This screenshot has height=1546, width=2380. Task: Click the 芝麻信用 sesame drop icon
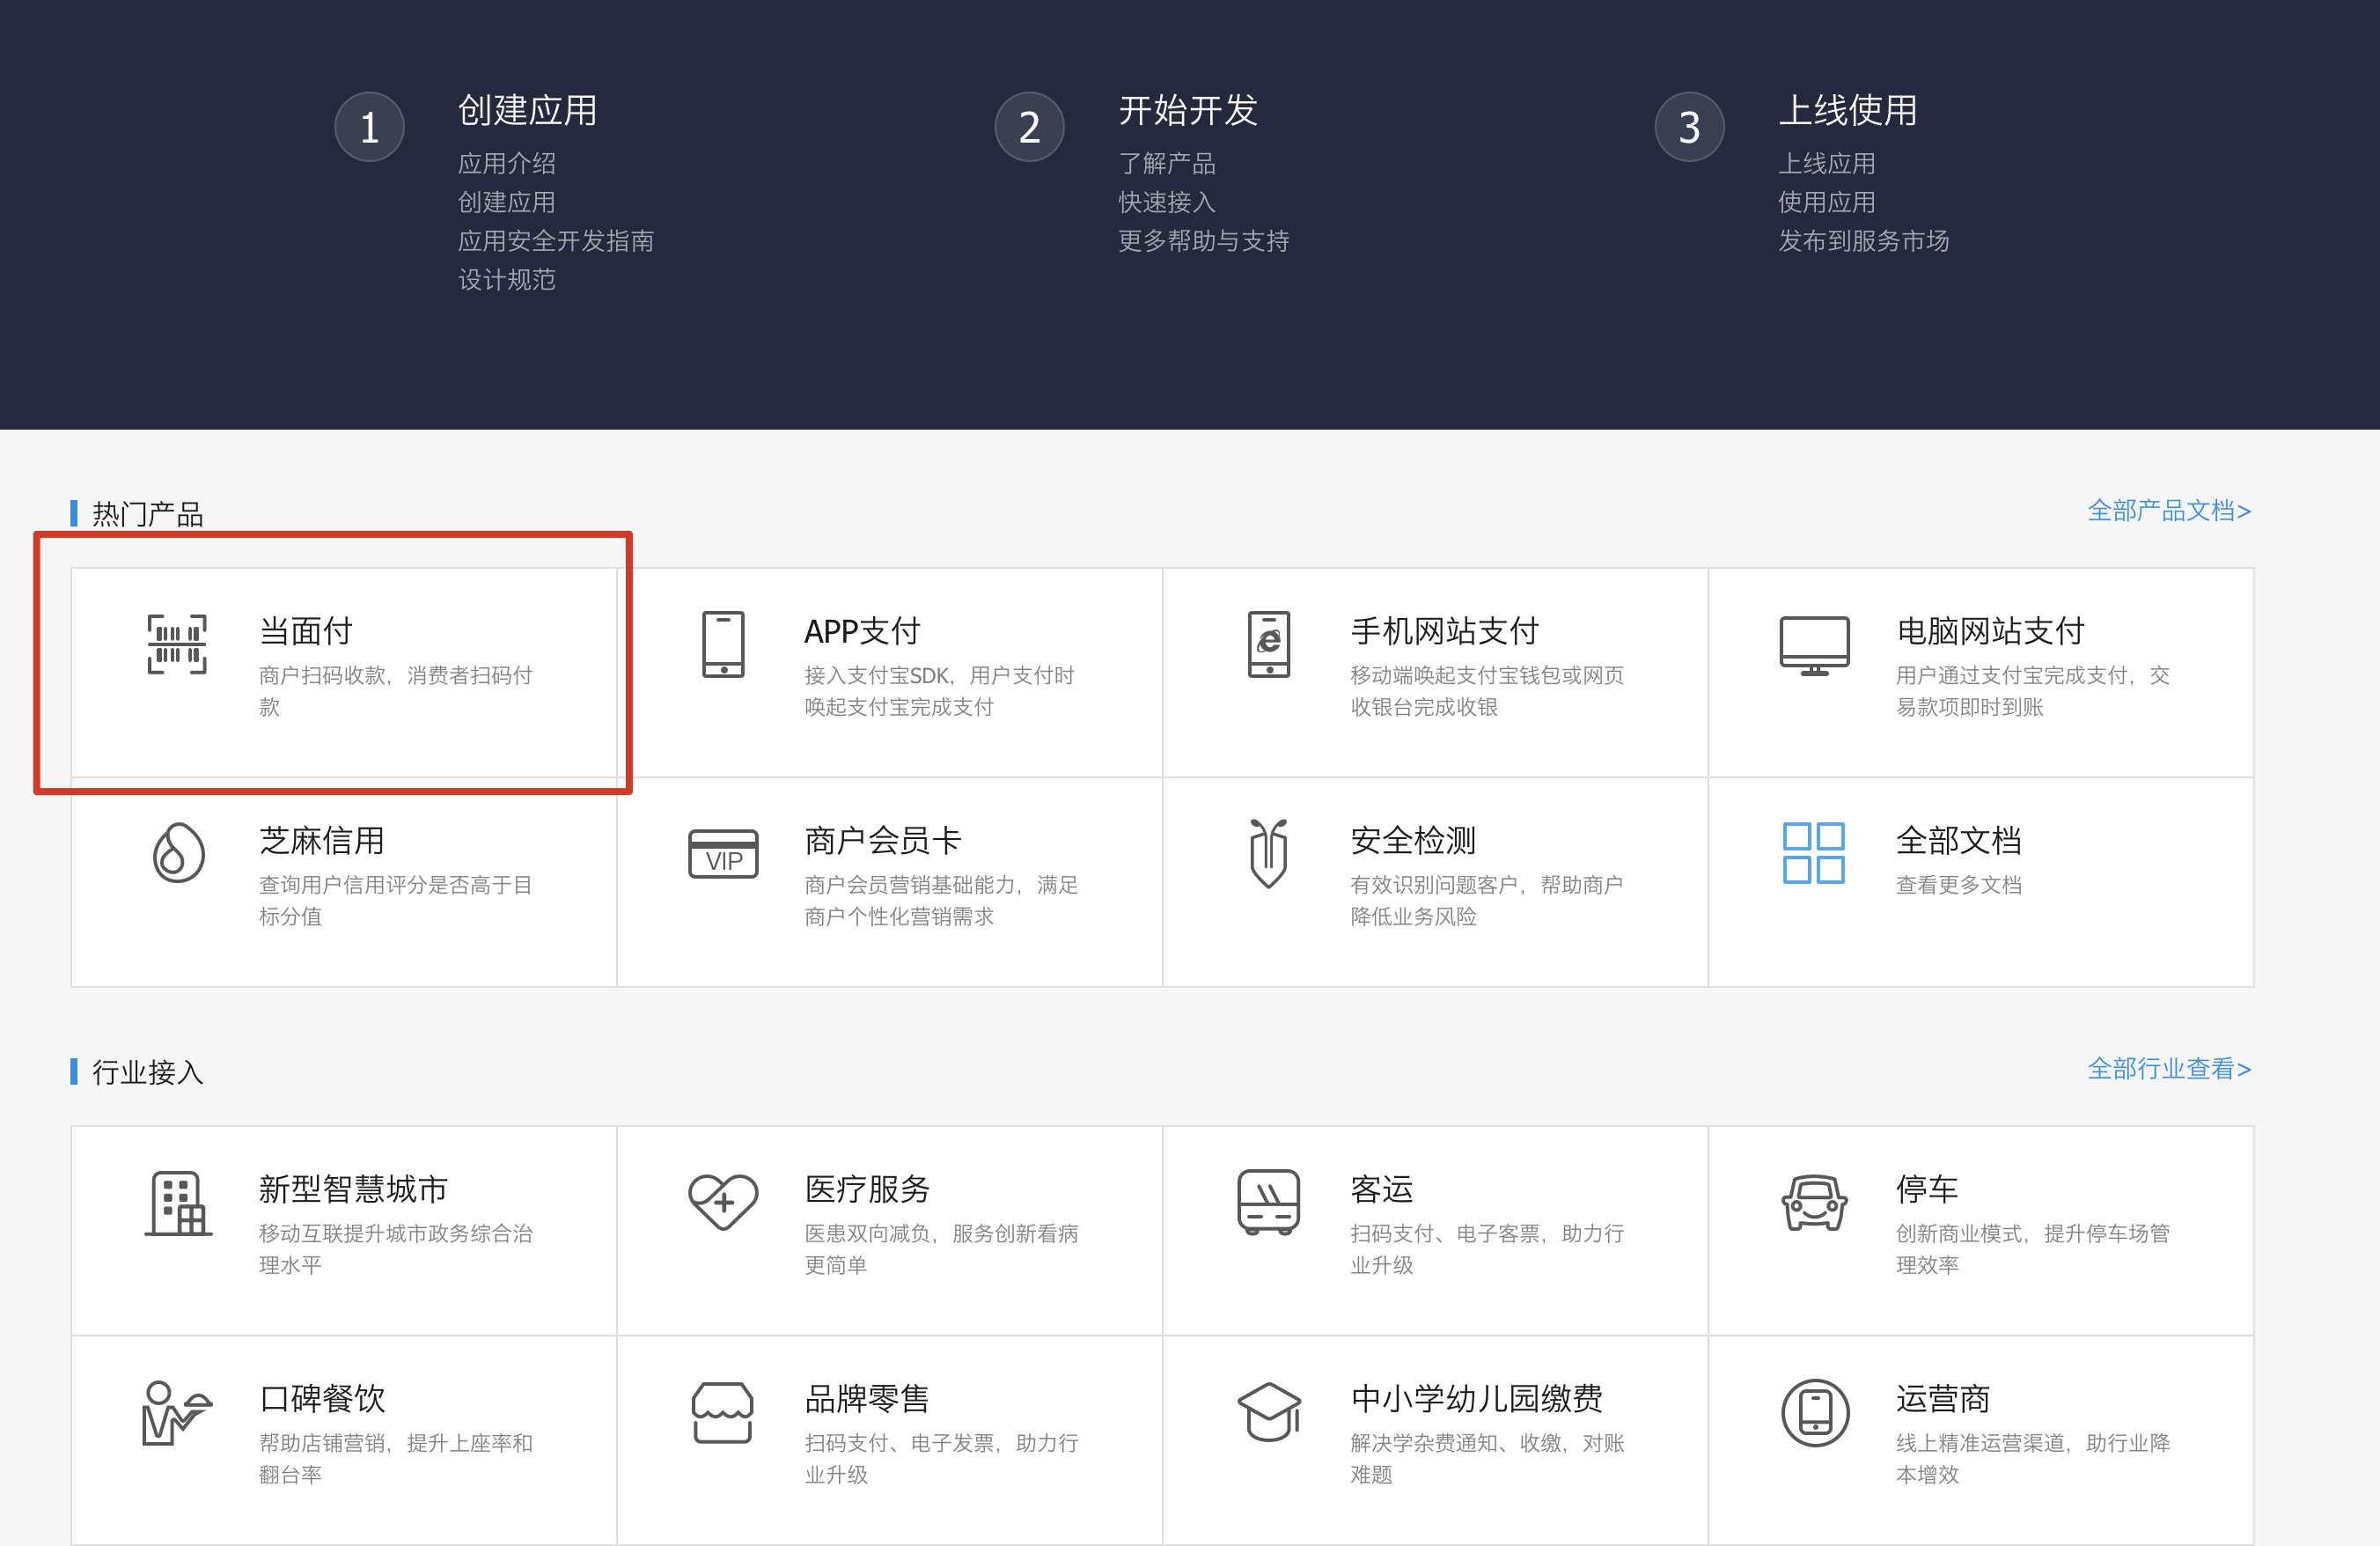pos(178,853)
